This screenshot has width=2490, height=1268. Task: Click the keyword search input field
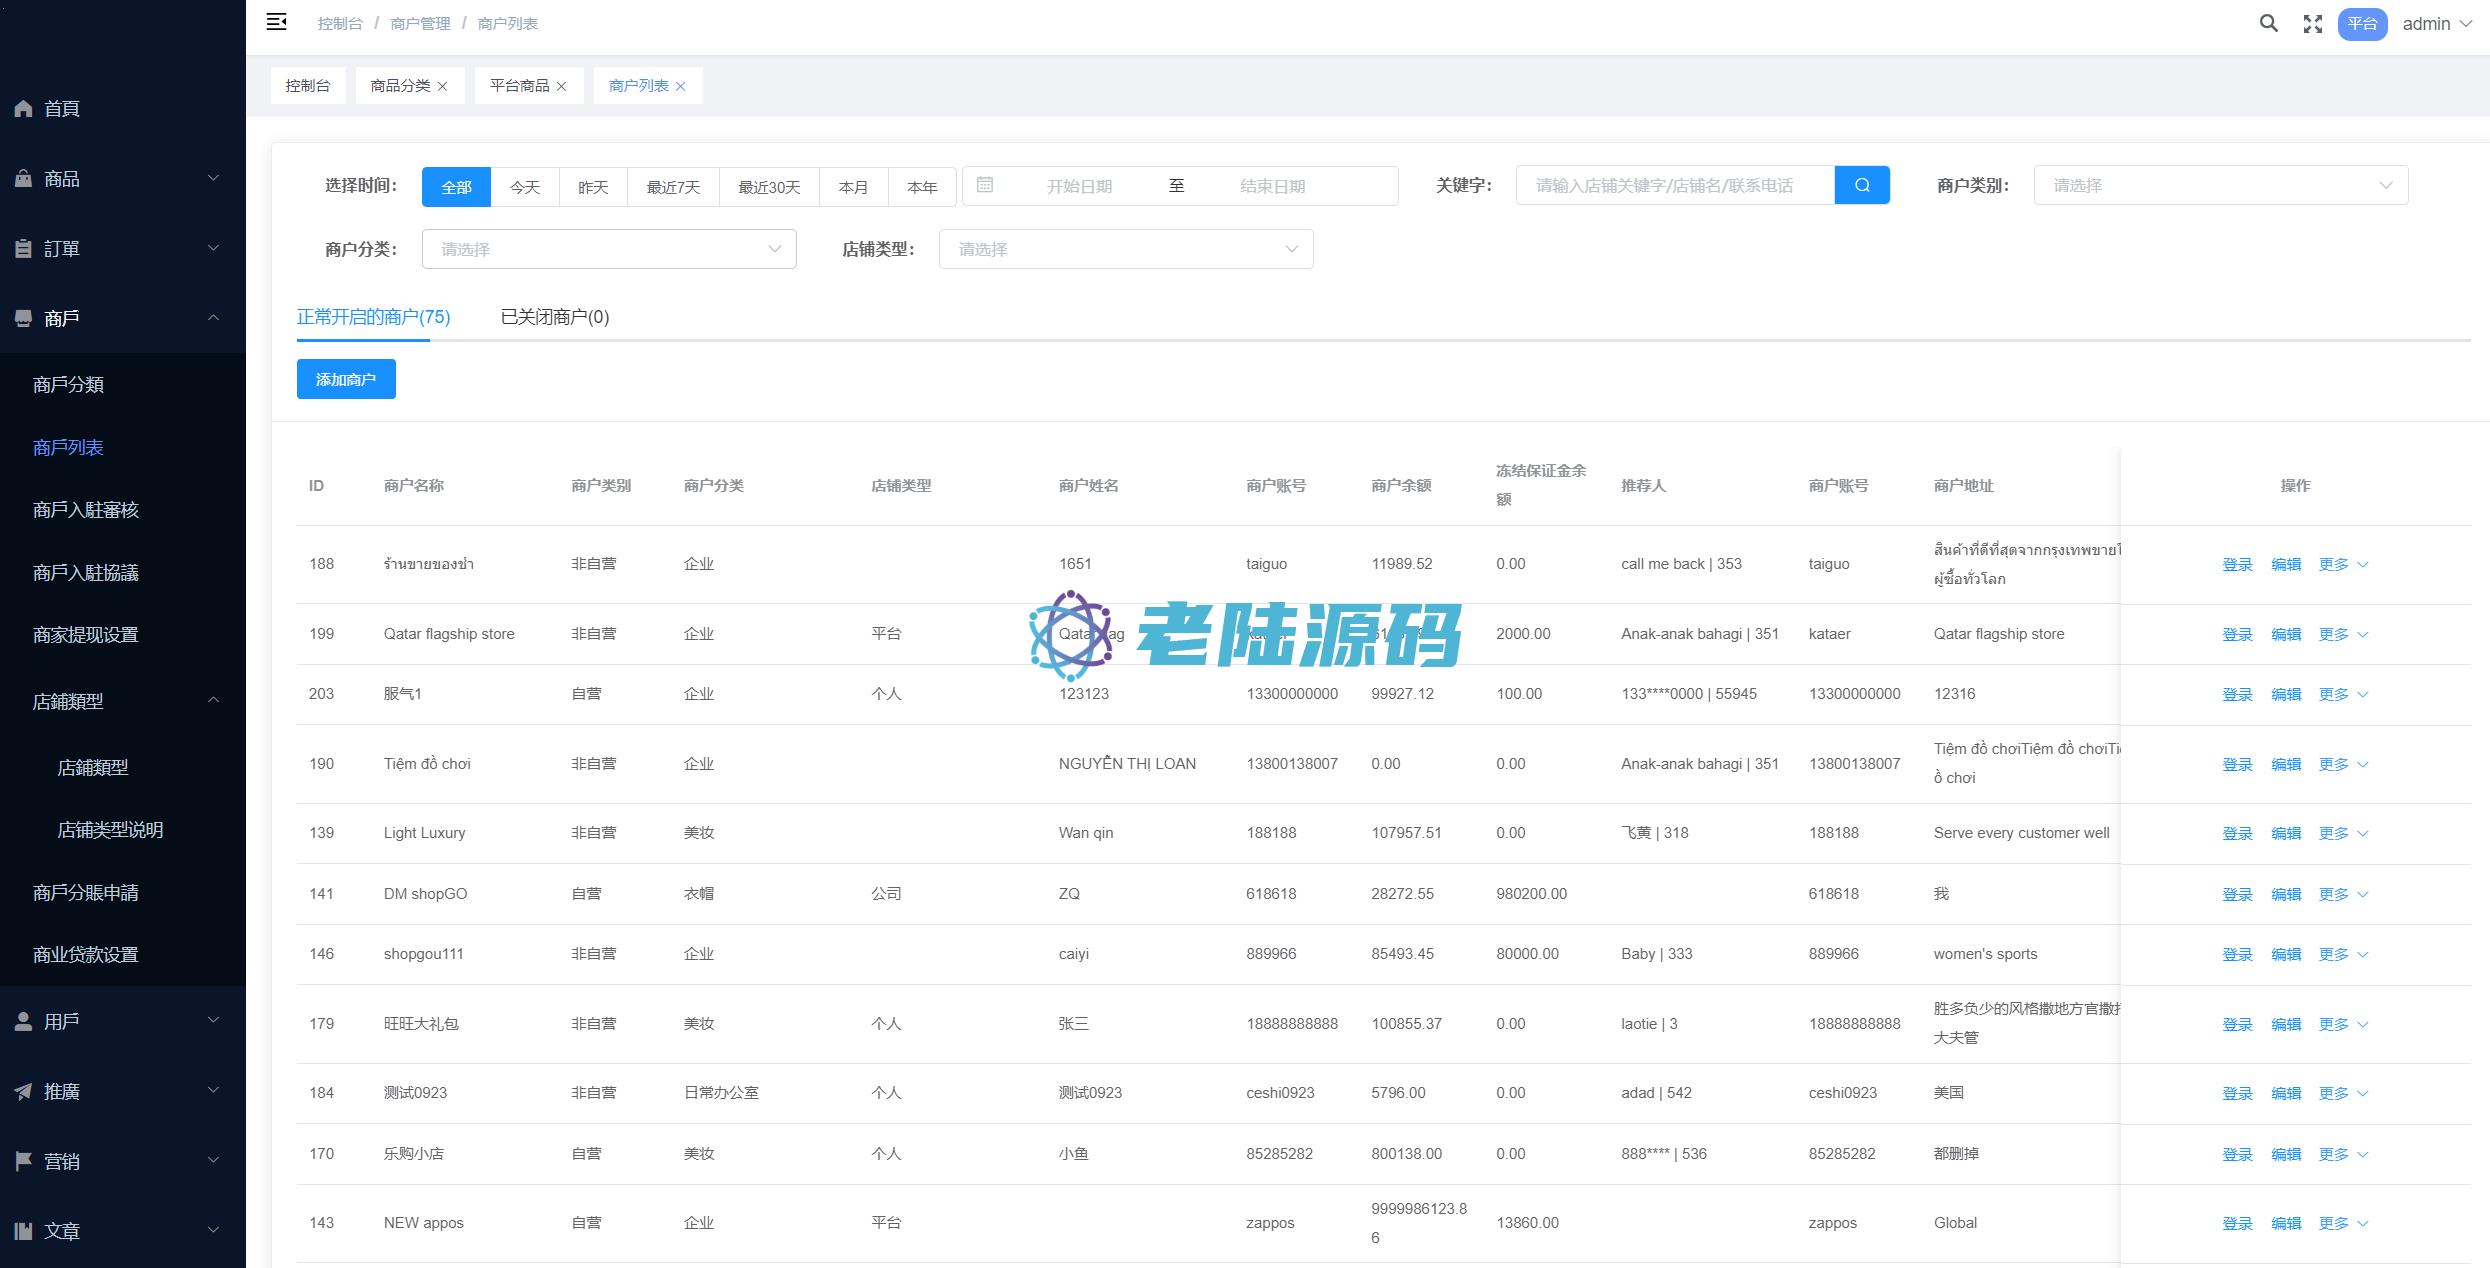click(1675, 185)
